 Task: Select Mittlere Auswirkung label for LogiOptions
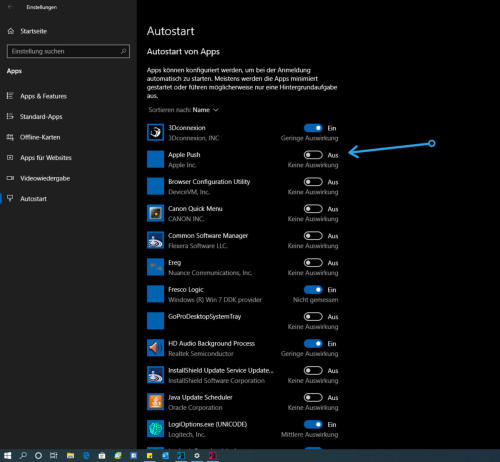(x=309, y=434)
